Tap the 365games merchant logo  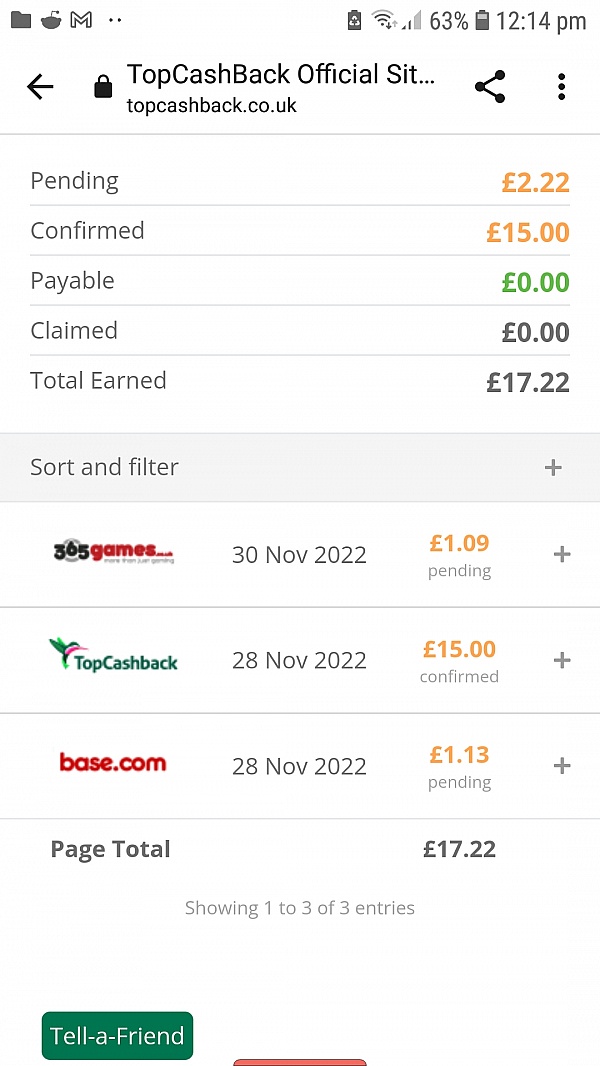pos(113,553)
